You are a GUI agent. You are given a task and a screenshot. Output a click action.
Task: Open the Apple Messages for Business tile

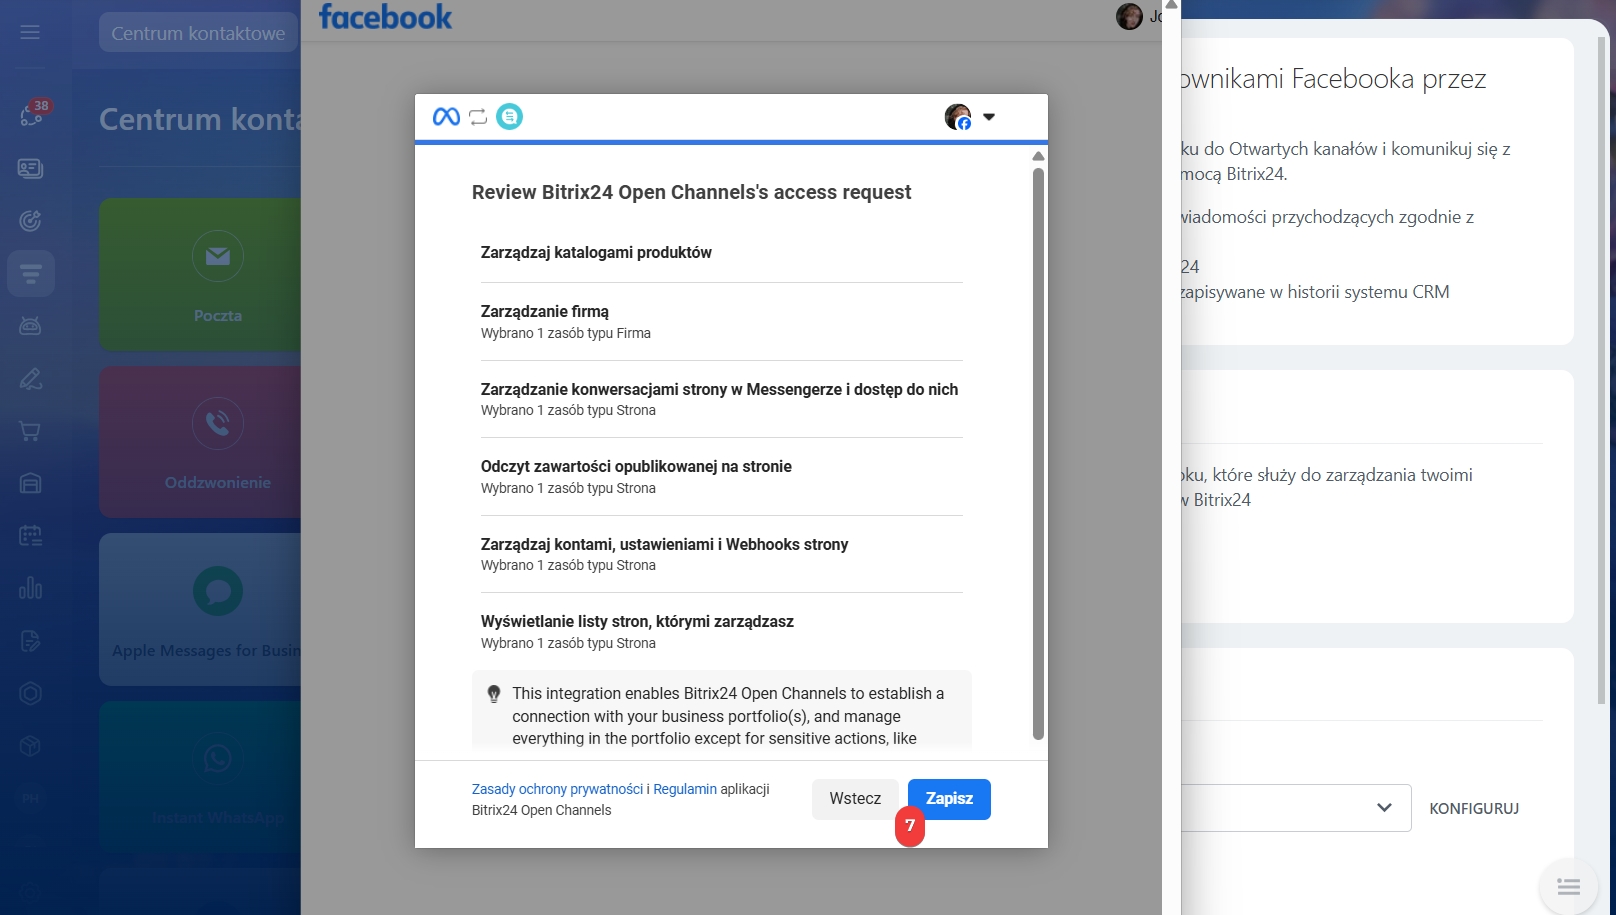(200, 609)
